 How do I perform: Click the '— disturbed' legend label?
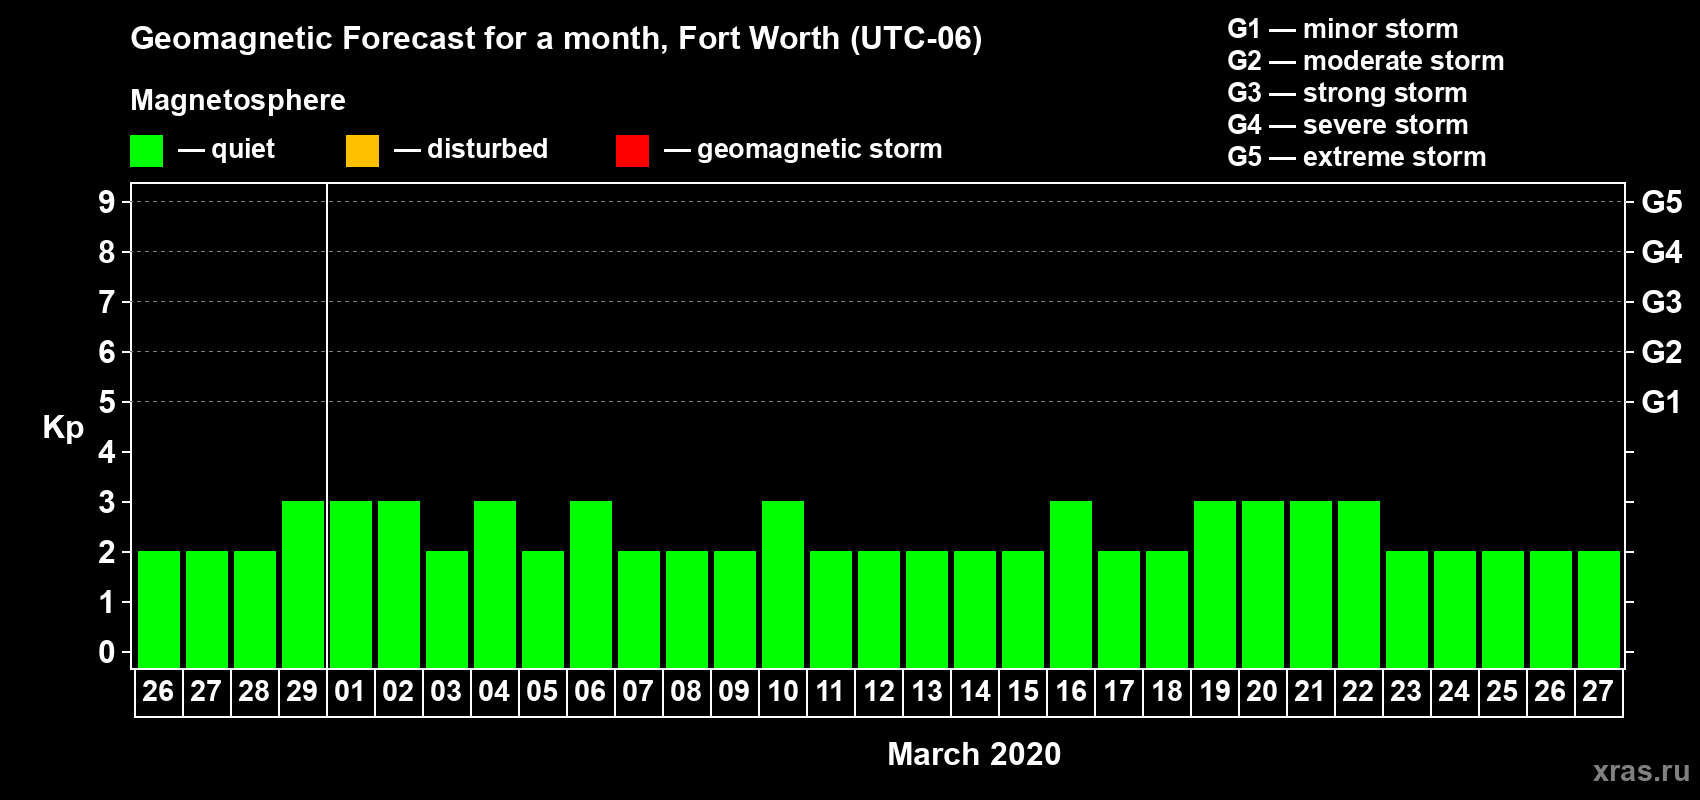tap(471, 149)
